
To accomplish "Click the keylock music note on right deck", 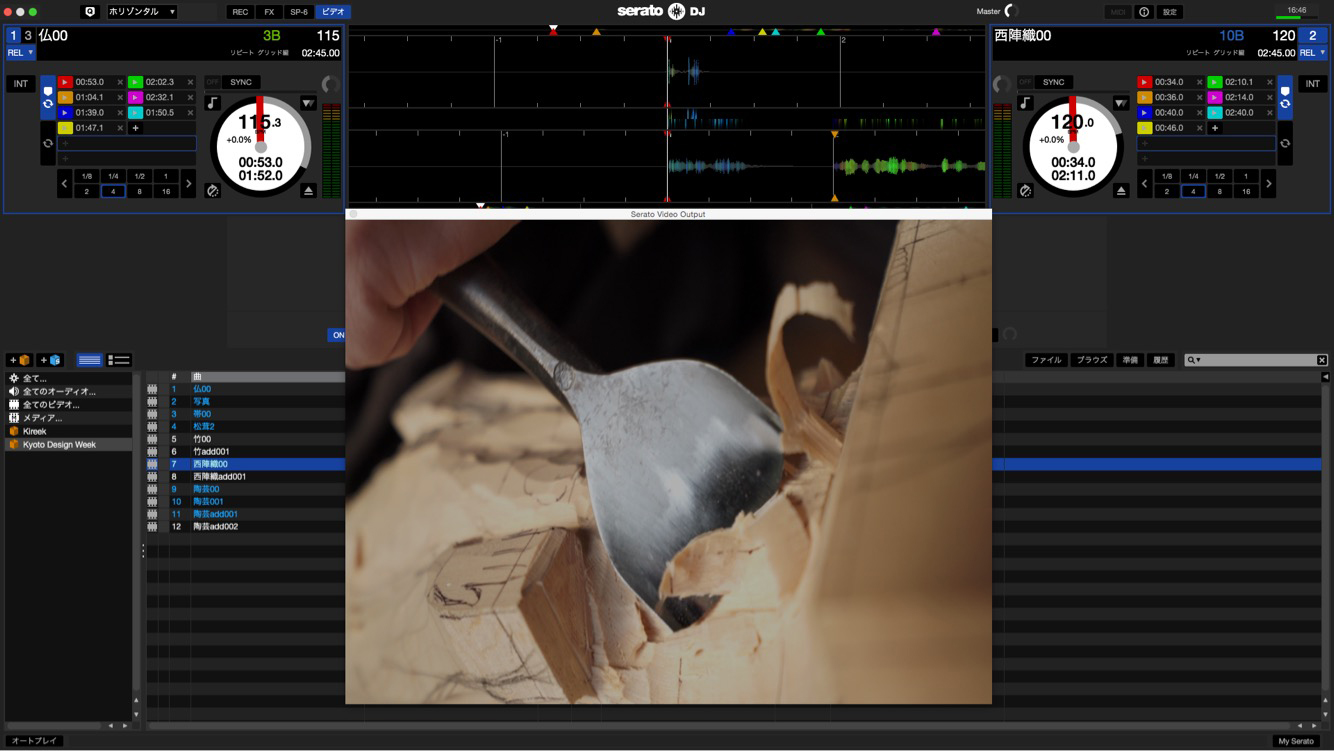I will (1025, 103).
